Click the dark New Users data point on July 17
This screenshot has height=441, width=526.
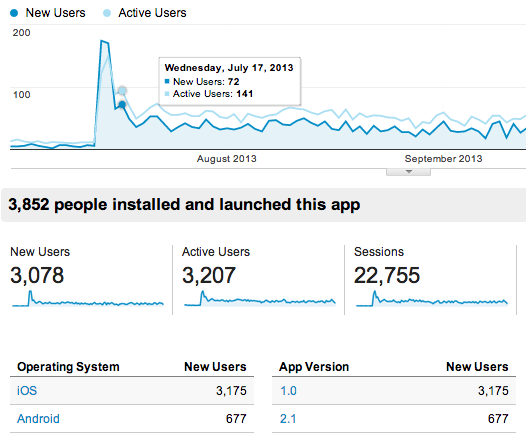(x=122, y=105)
